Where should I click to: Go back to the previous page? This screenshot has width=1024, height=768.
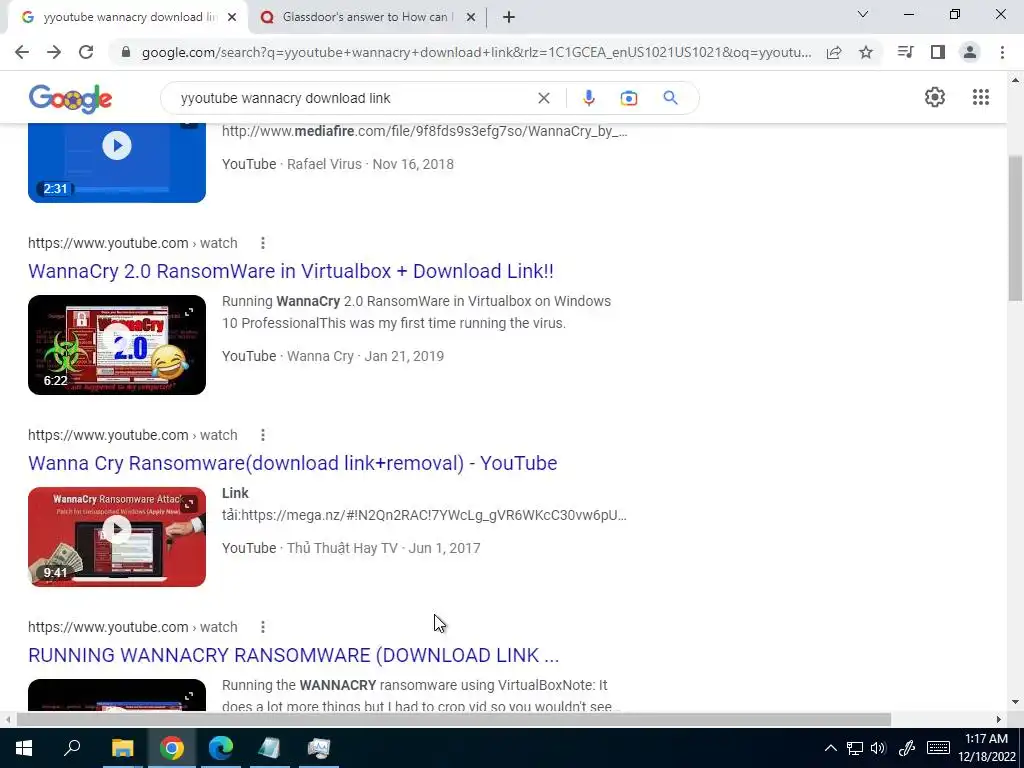point(22,52)
